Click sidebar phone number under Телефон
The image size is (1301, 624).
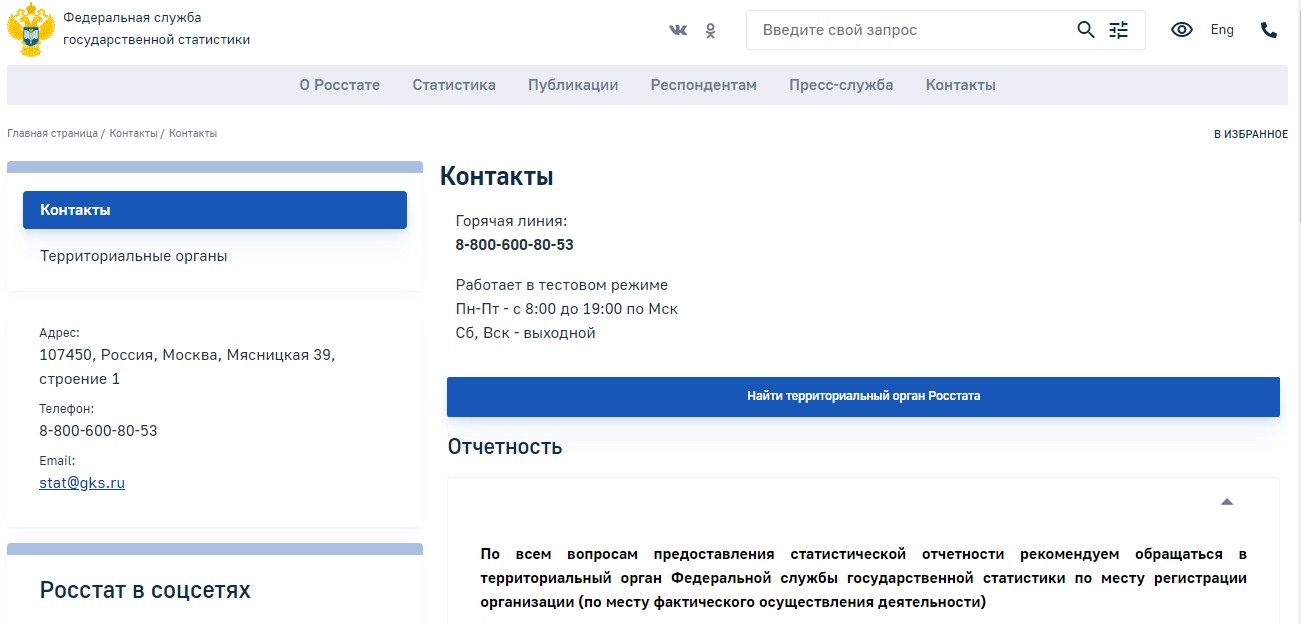[x=98, y=431]
